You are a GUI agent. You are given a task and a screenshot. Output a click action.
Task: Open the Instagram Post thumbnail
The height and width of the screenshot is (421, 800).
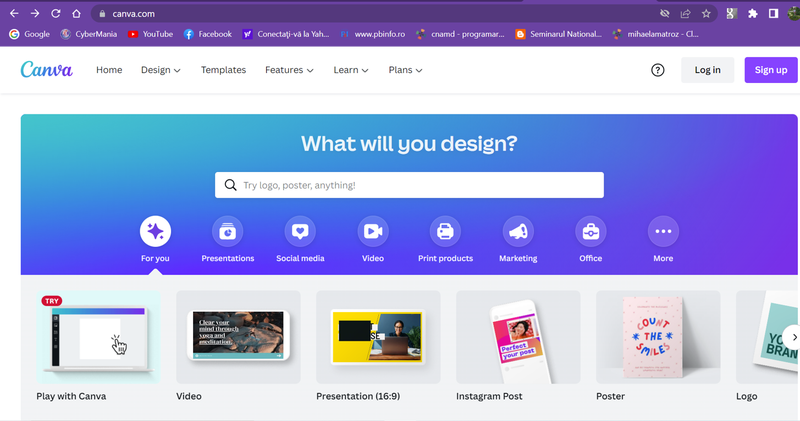518,337
